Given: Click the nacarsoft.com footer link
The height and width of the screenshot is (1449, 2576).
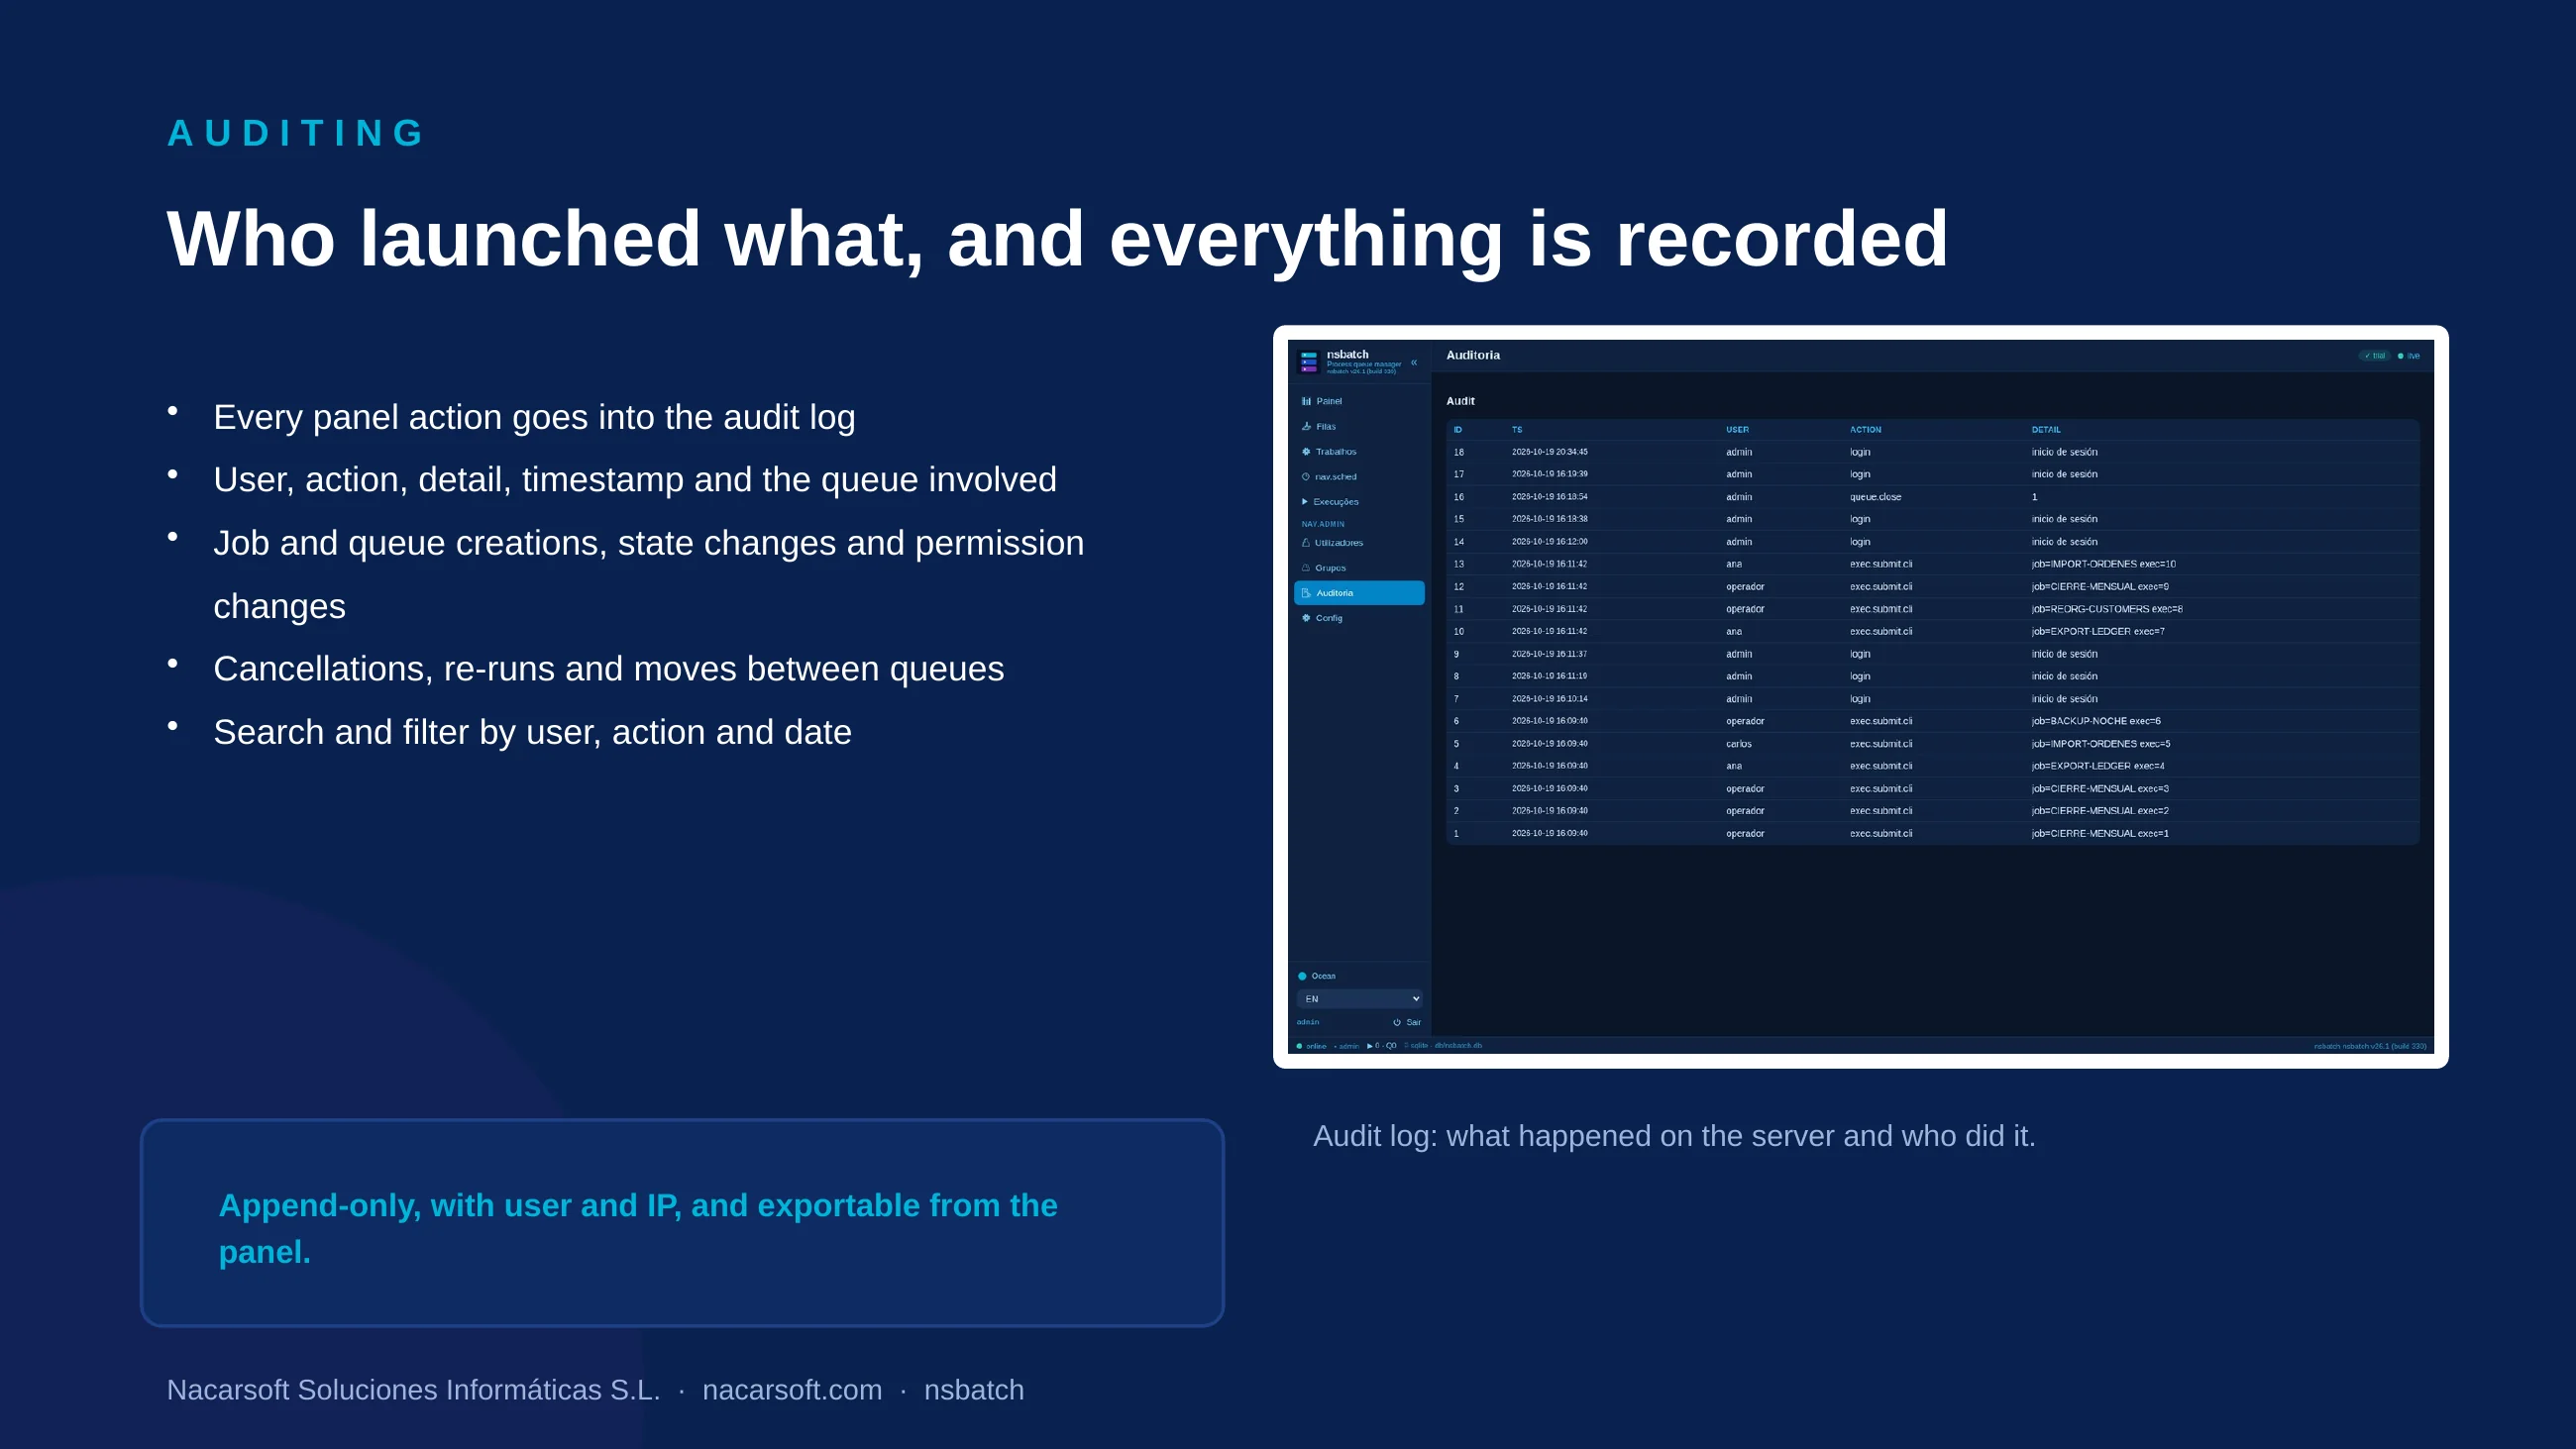Looking at the screenshot, I should (x=792, y=1390).
